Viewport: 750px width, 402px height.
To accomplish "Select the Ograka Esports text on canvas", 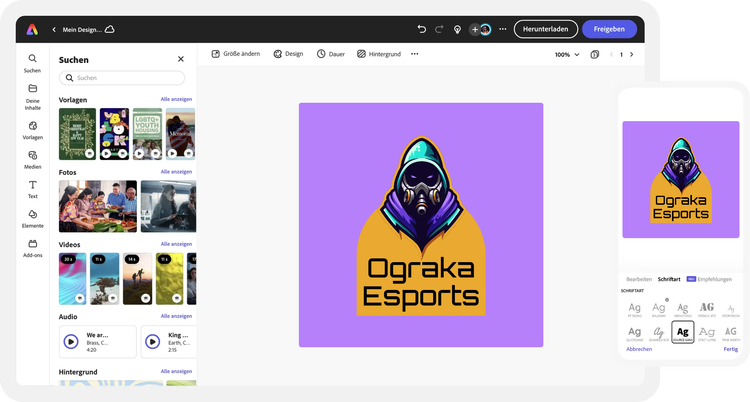I will coord(421,282).
